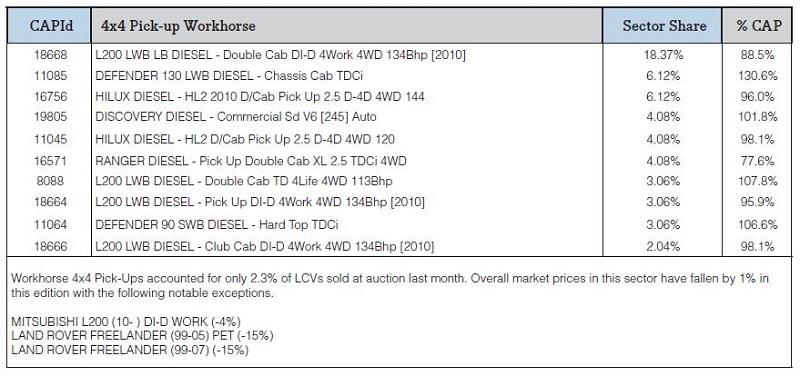The width and height of the screenshot is (800, 376).
Task: Click MITSUBISHI L200 (10- ) DI-D WORK line
Action: click(x=126, y=322)
